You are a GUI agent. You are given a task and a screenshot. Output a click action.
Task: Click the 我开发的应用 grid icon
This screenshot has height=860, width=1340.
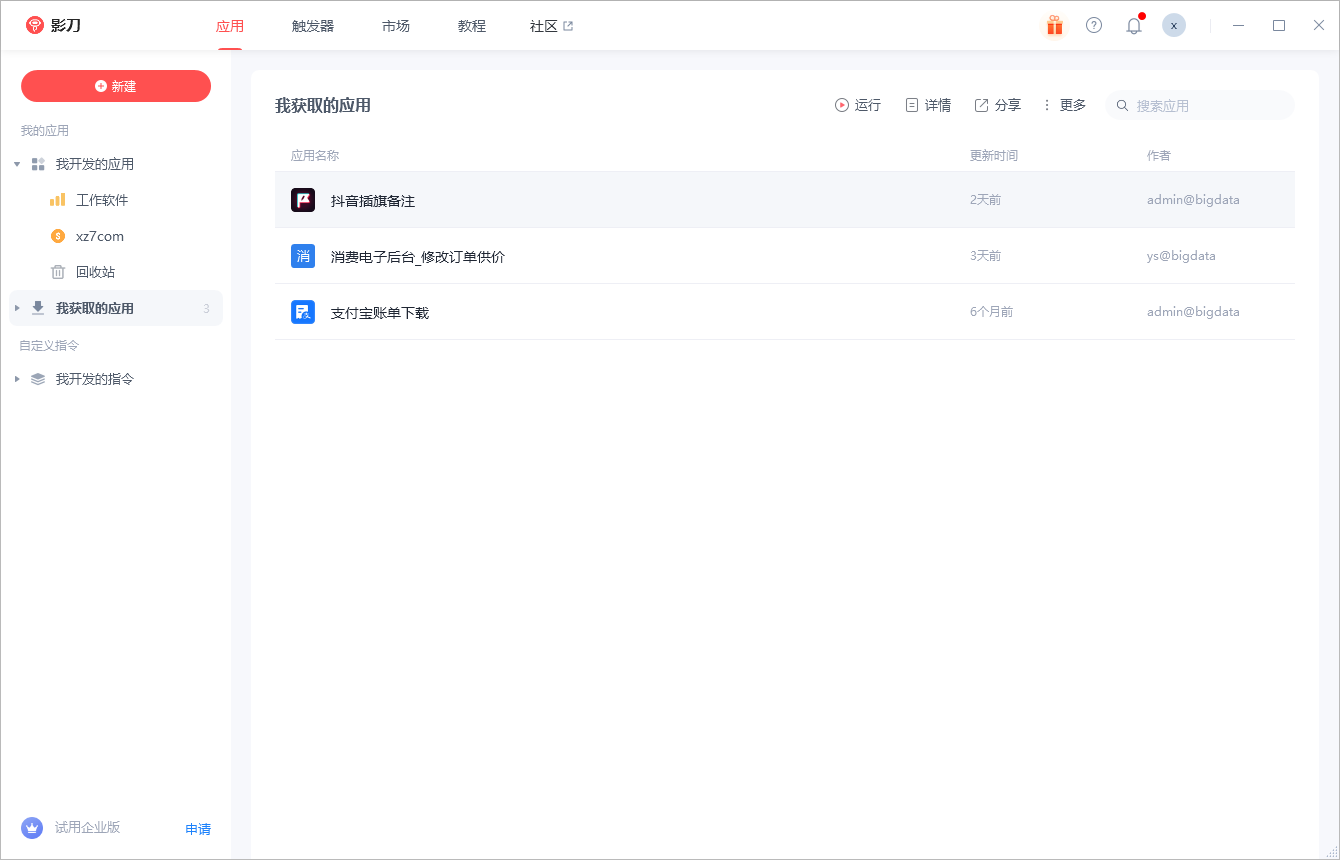pyautogui.click(x=38, y=164)
